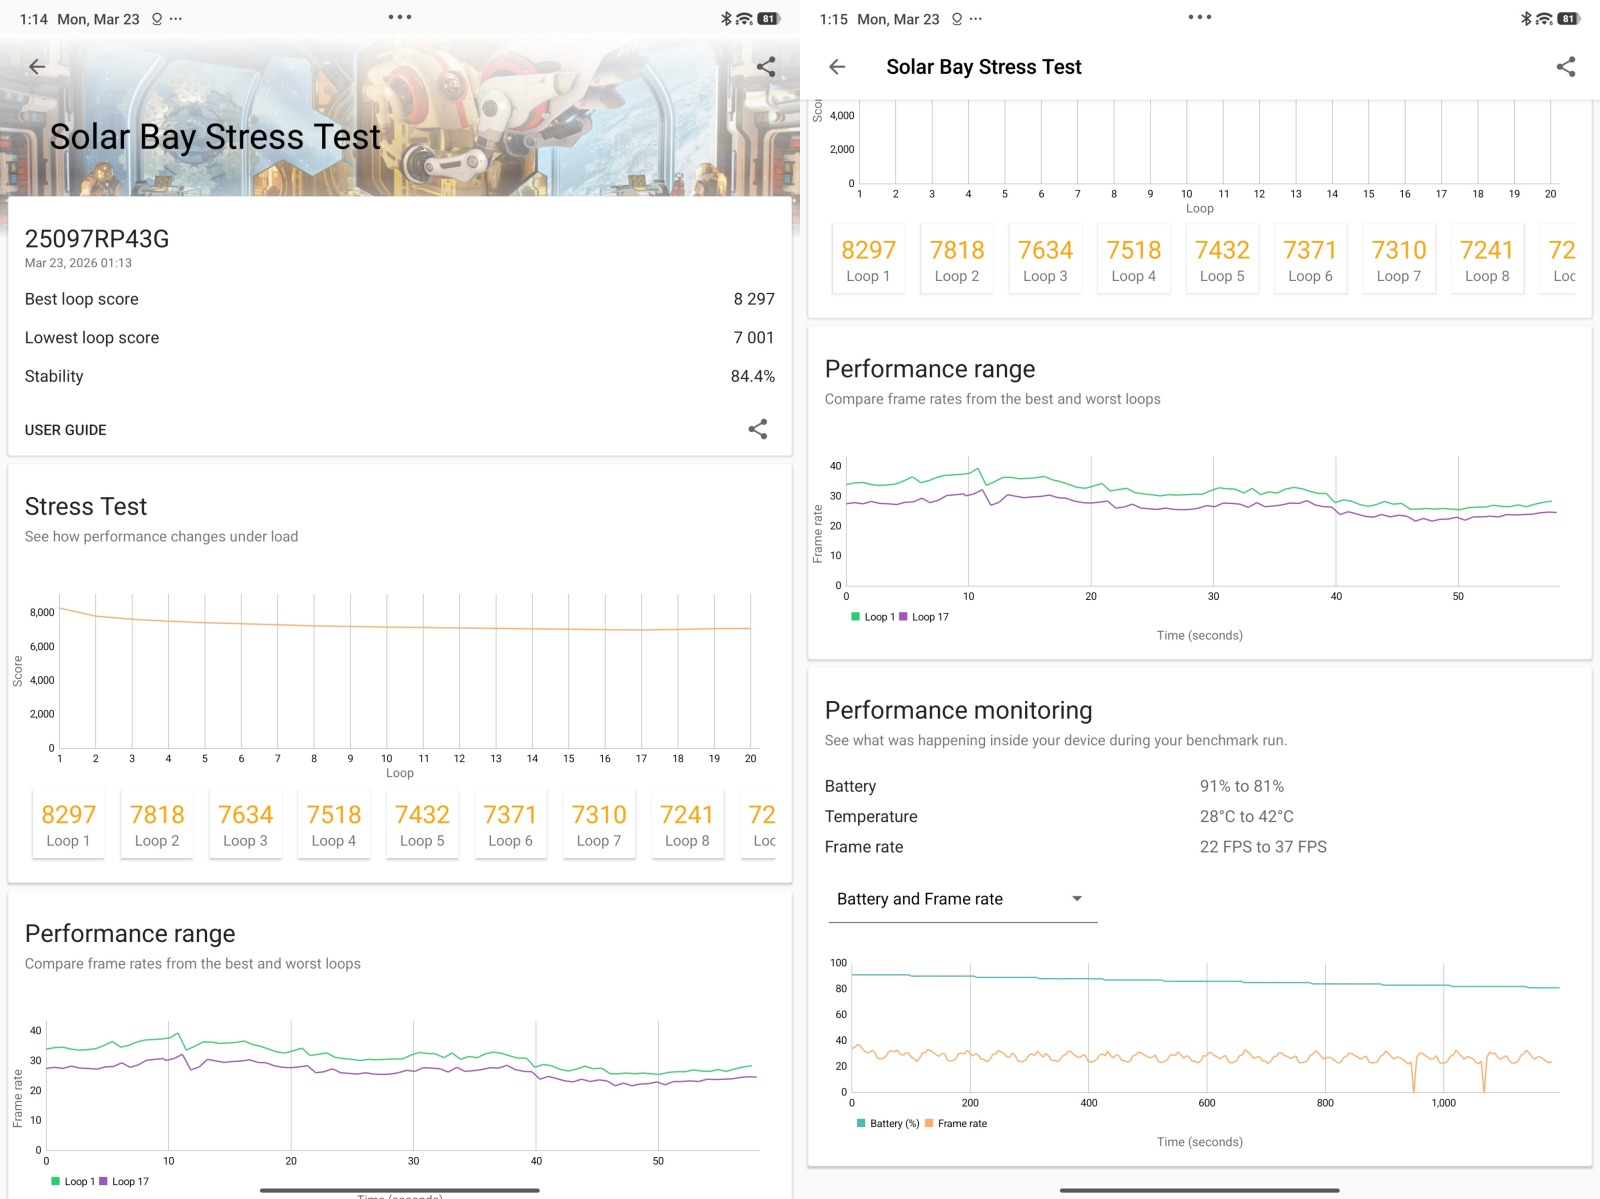The height and width of the screenshot is (1199, 1600).
Task: Tap the back arrow beside right pane title
Action: click(837, 67)
